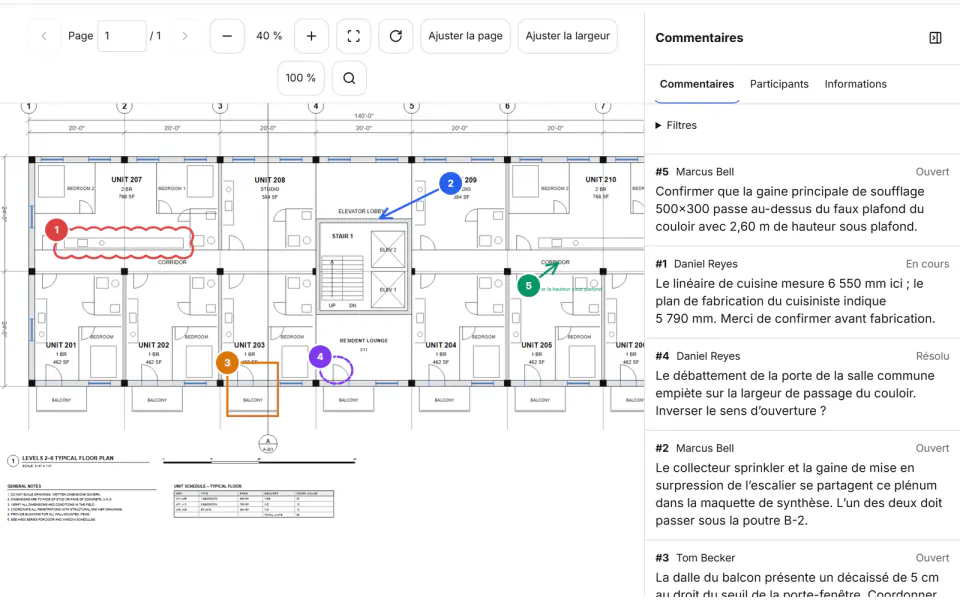Select purple annotation marker 4
The image size is (960, 600).
coord(320,356)
